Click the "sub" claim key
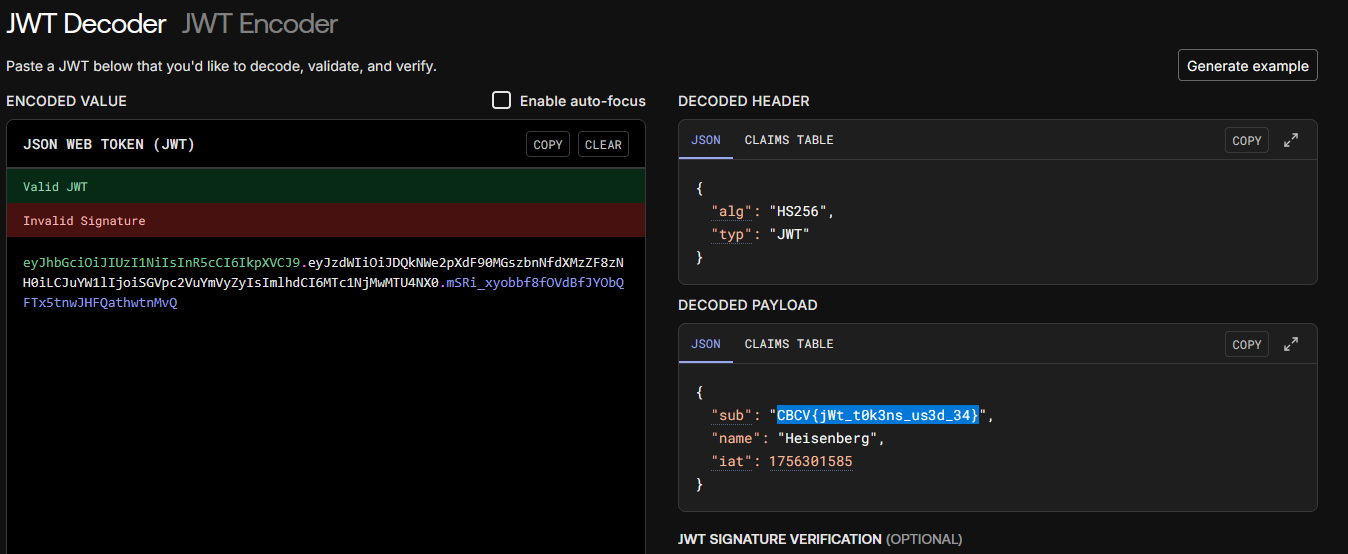The image size is (1348, 554). 731,415
